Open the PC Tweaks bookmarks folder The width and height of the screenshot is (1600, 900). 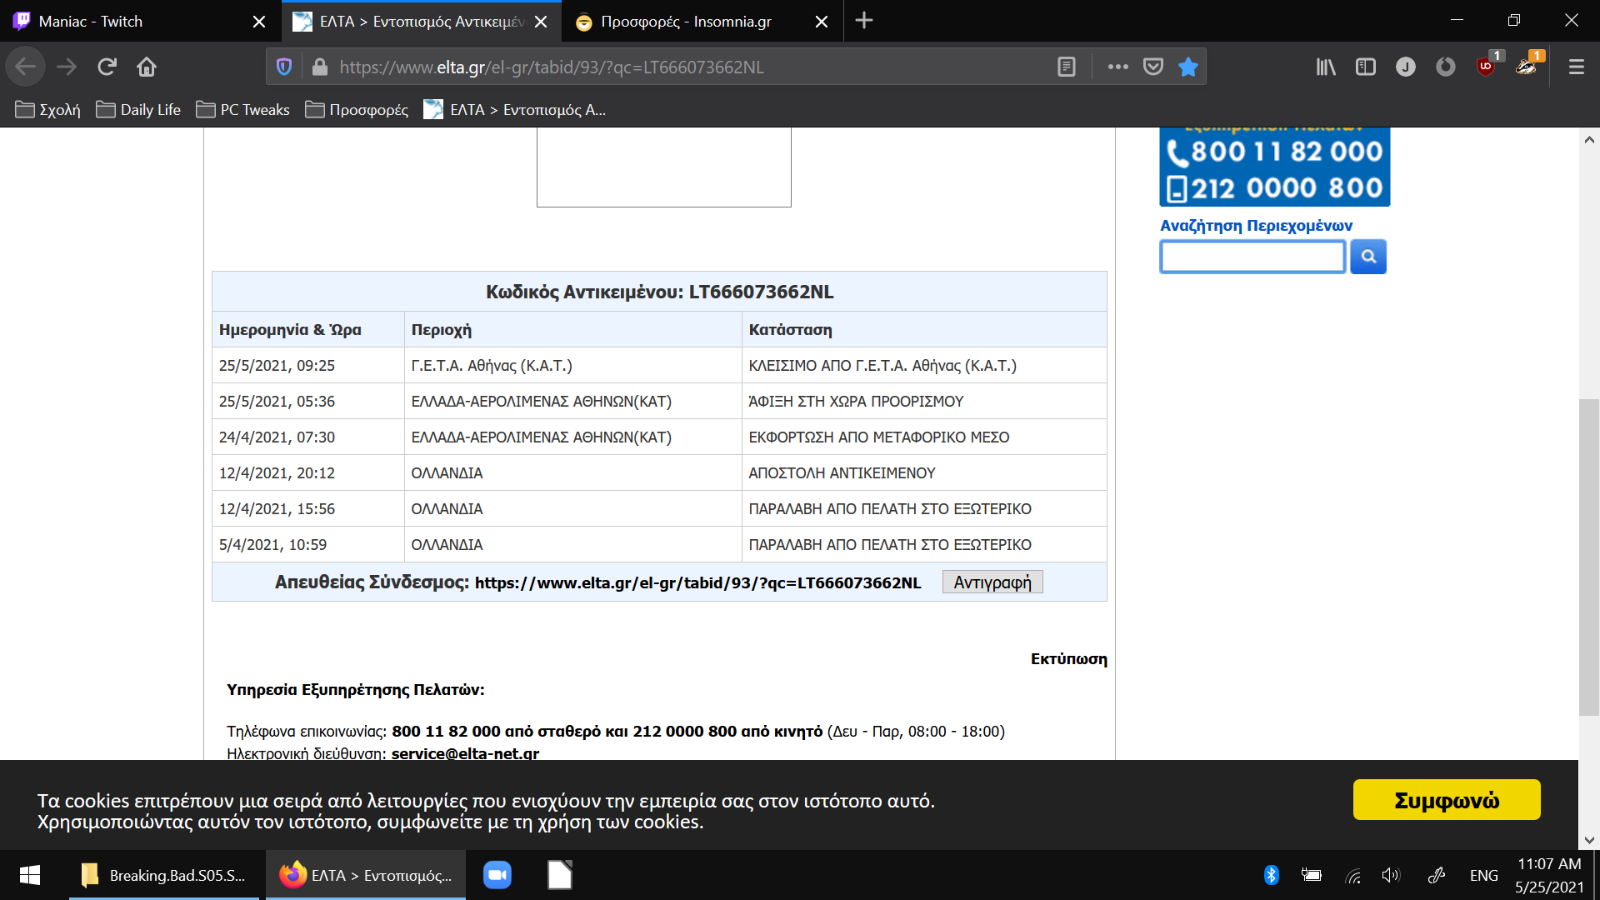243,110
